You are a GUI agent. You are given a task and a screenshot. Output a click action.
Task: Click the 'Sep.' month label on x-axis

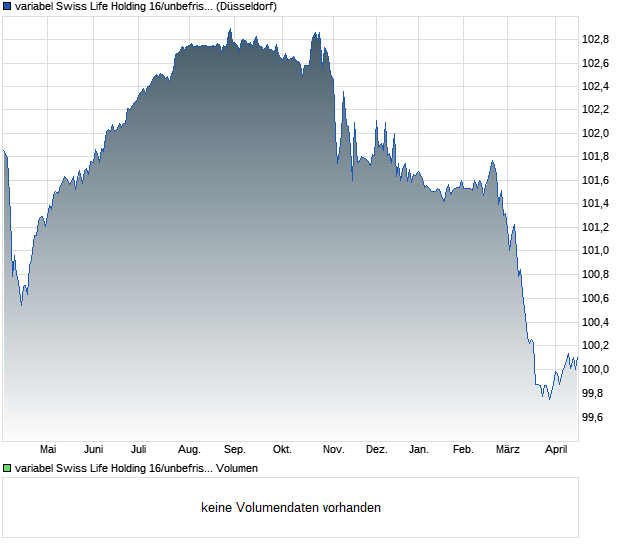pyautogui.click(x=235, y=450)
